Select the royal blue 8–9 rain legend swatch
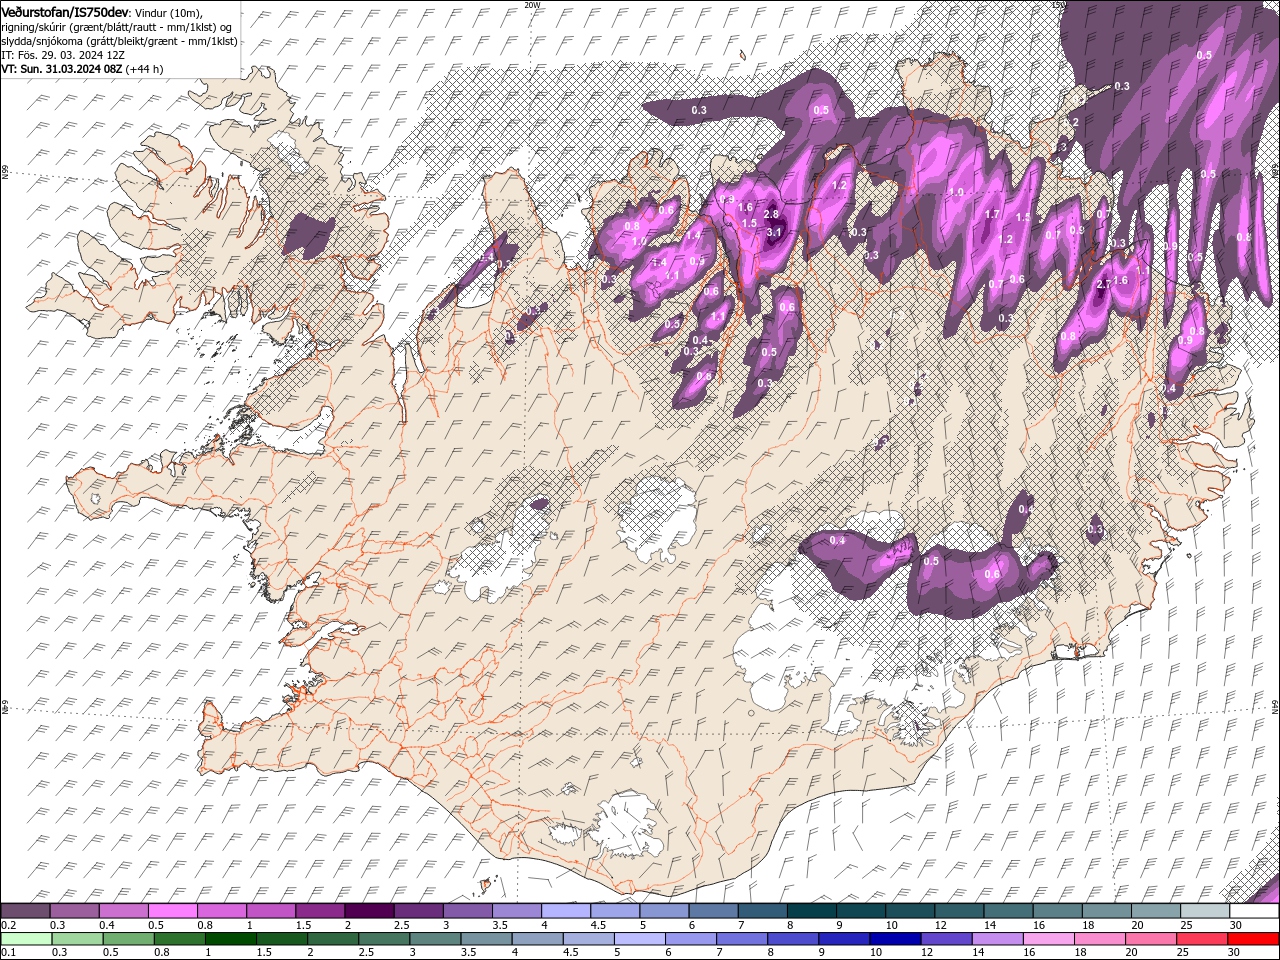The width and height of the screenshot is (1280, 960). pos(794,939)
